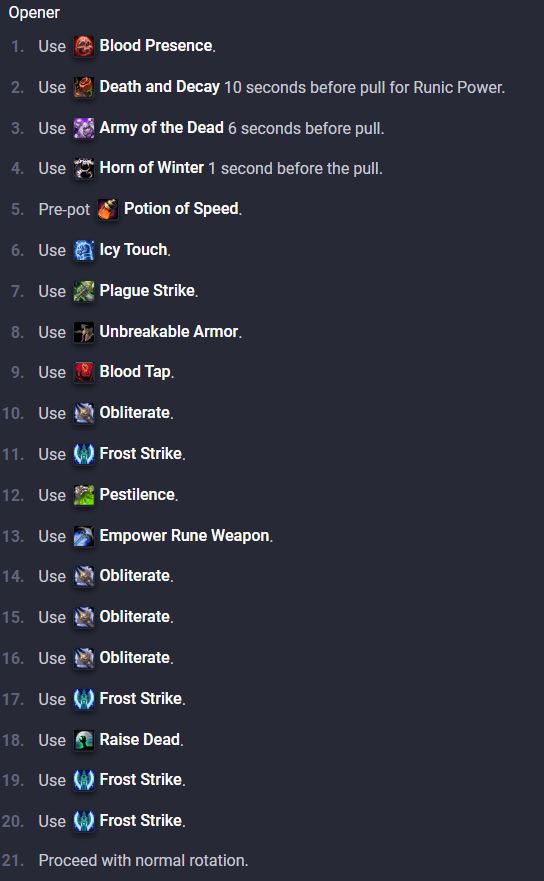This screenshot has height=881, width=544.
Task: Click the Empower Rune Weapon icon
Action: coord(84,536)
